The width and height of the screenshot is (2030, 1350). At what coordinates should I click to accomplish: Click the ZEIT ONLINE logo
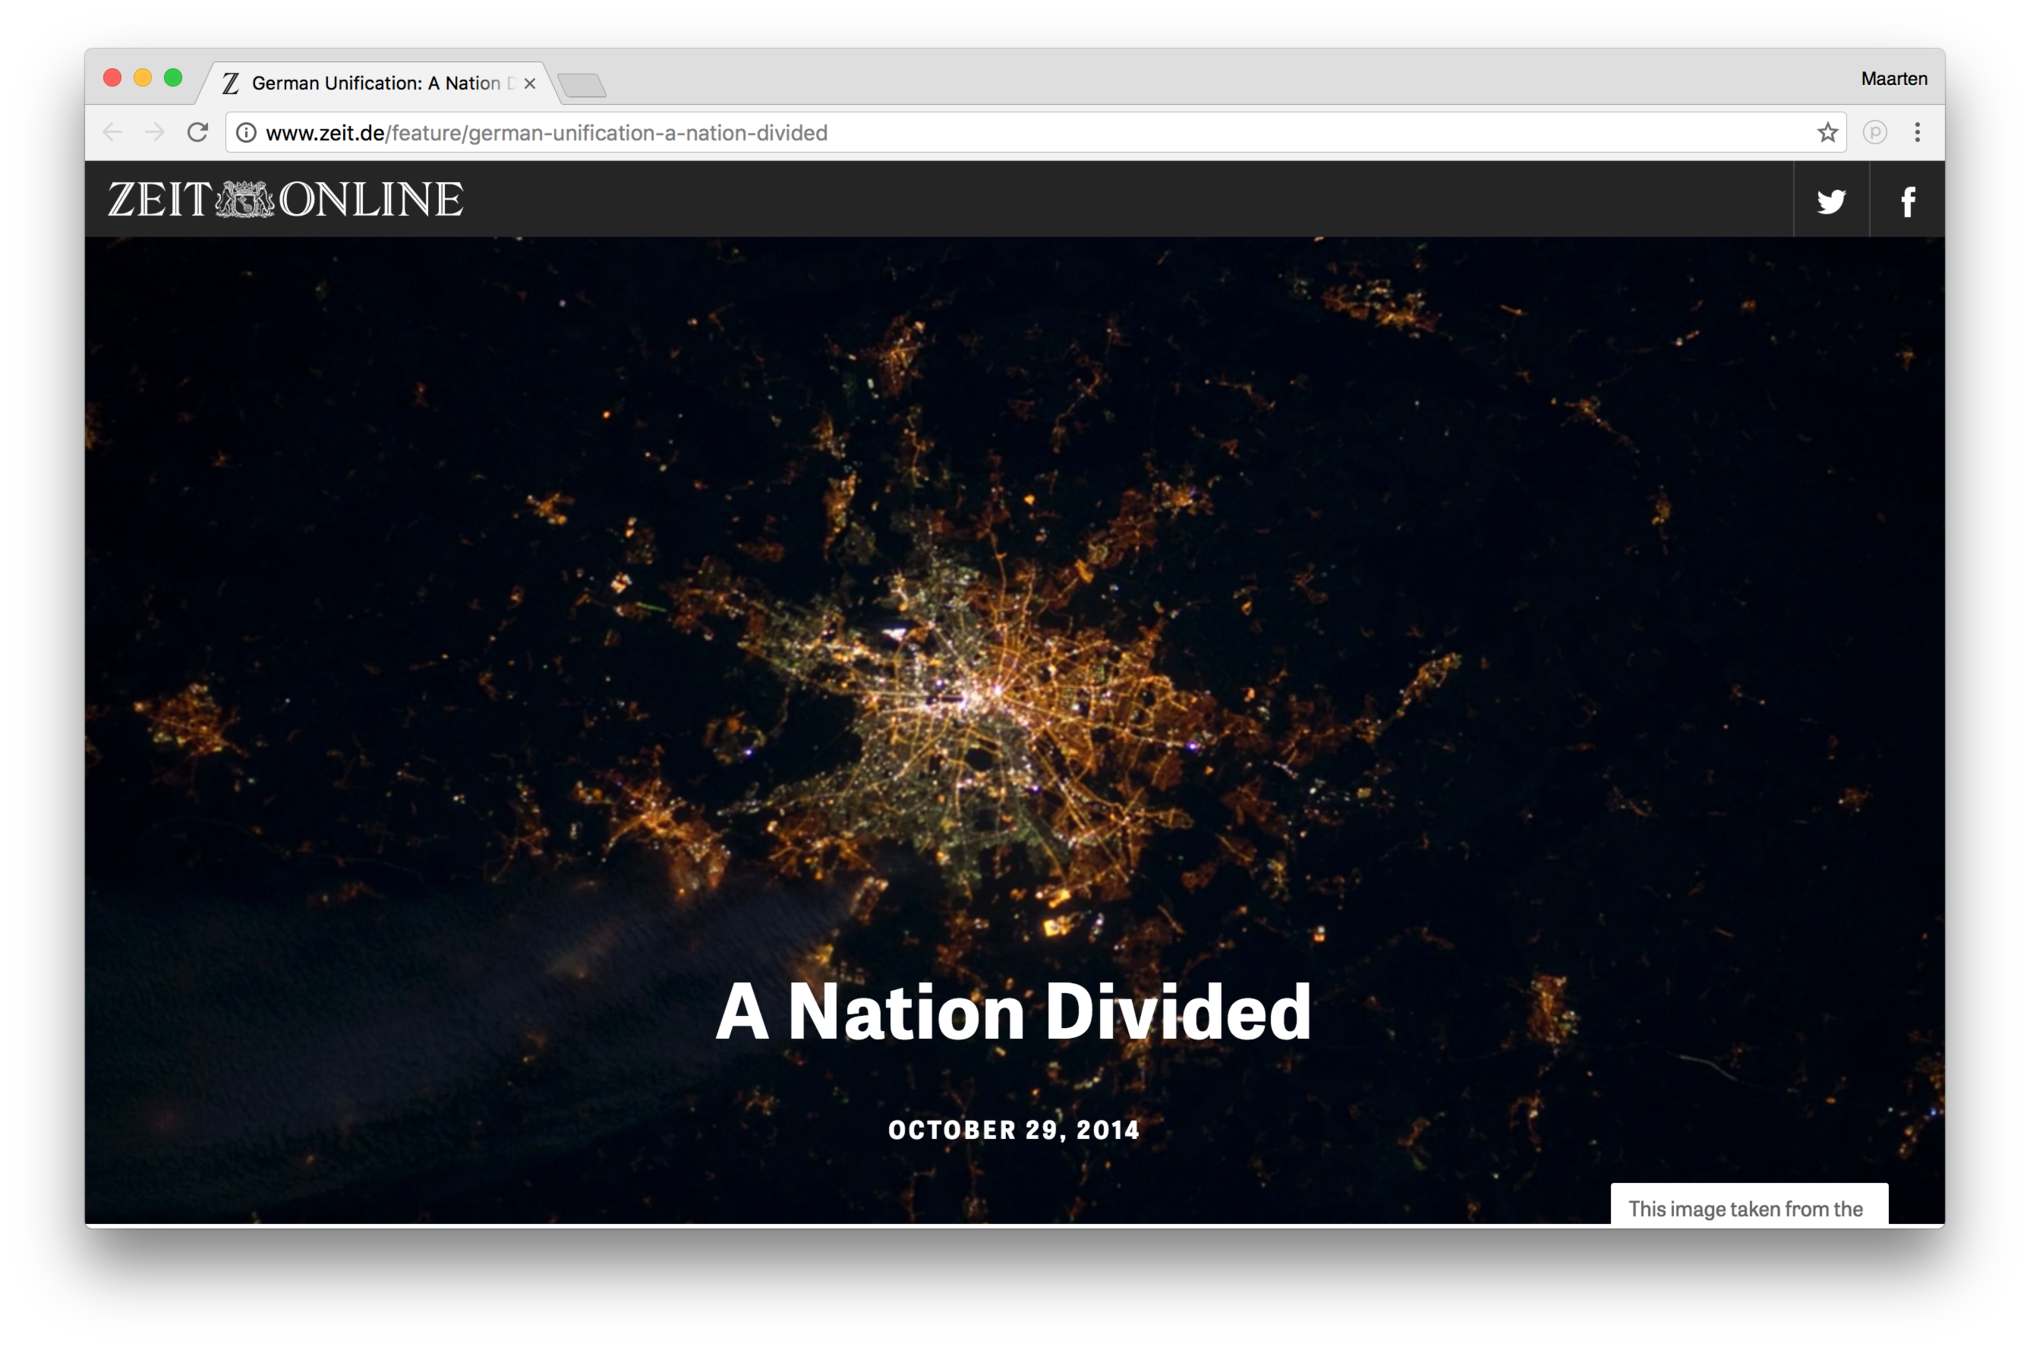(286, 199)
